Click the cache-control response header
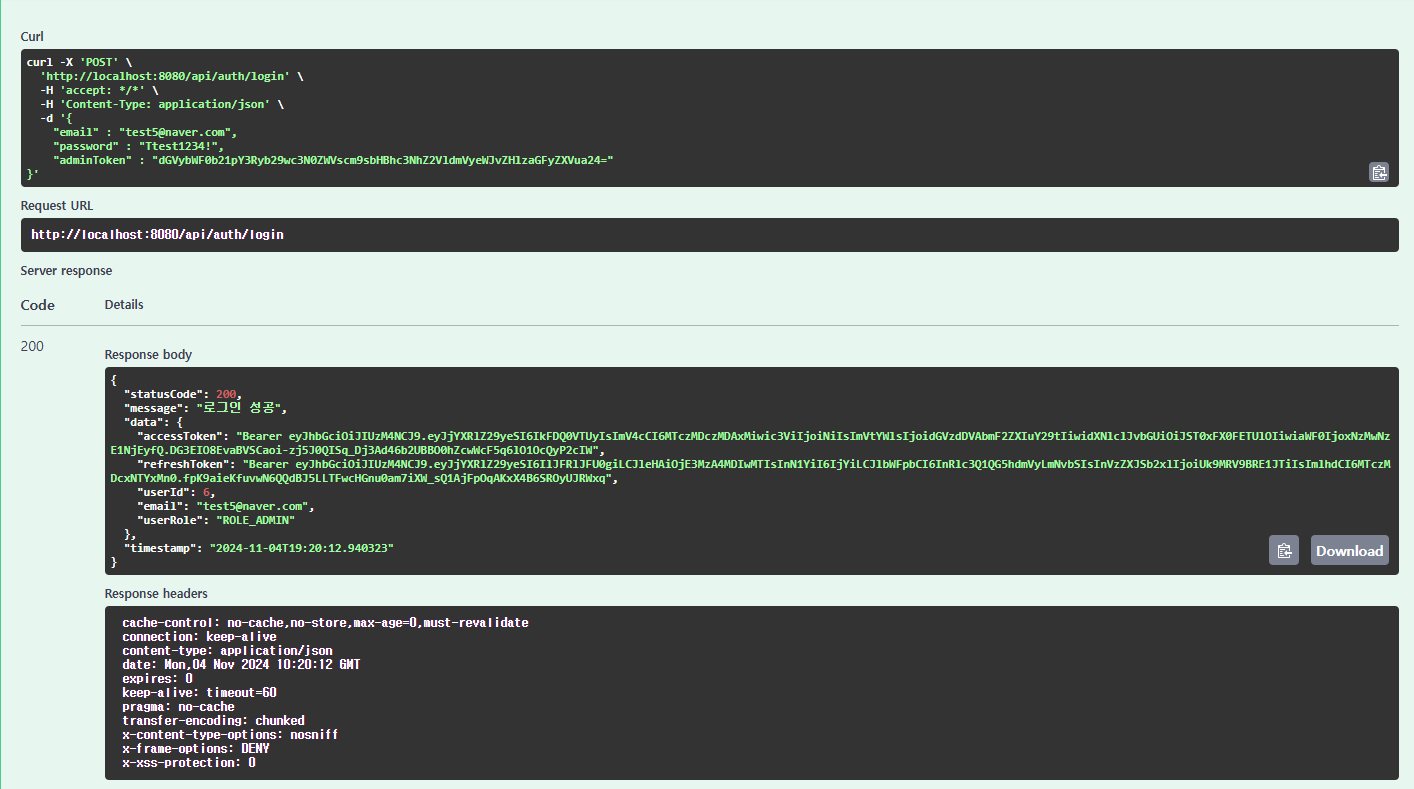 point(325,622)
